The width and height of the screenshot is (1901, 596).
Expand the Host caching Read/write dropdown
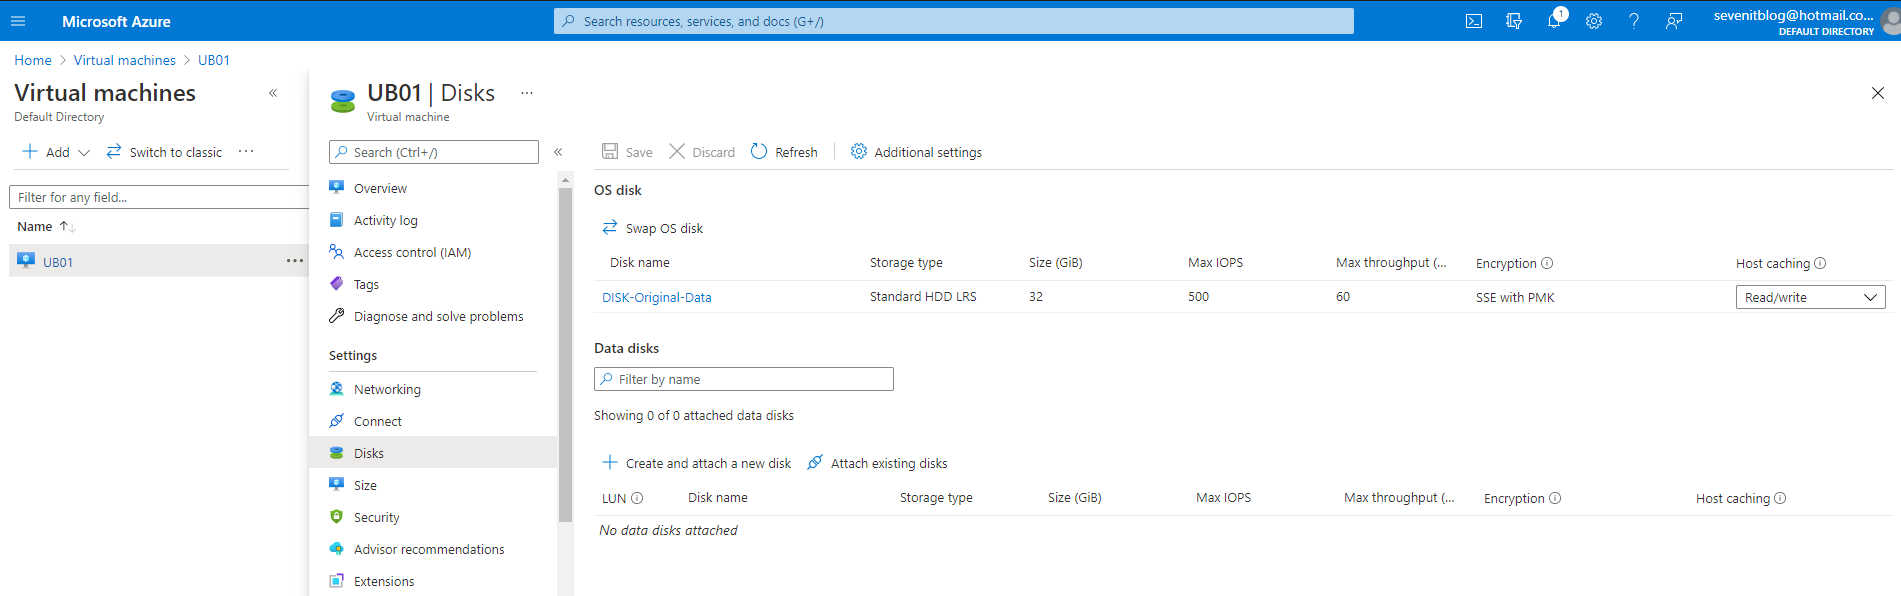click(1809, 297)
